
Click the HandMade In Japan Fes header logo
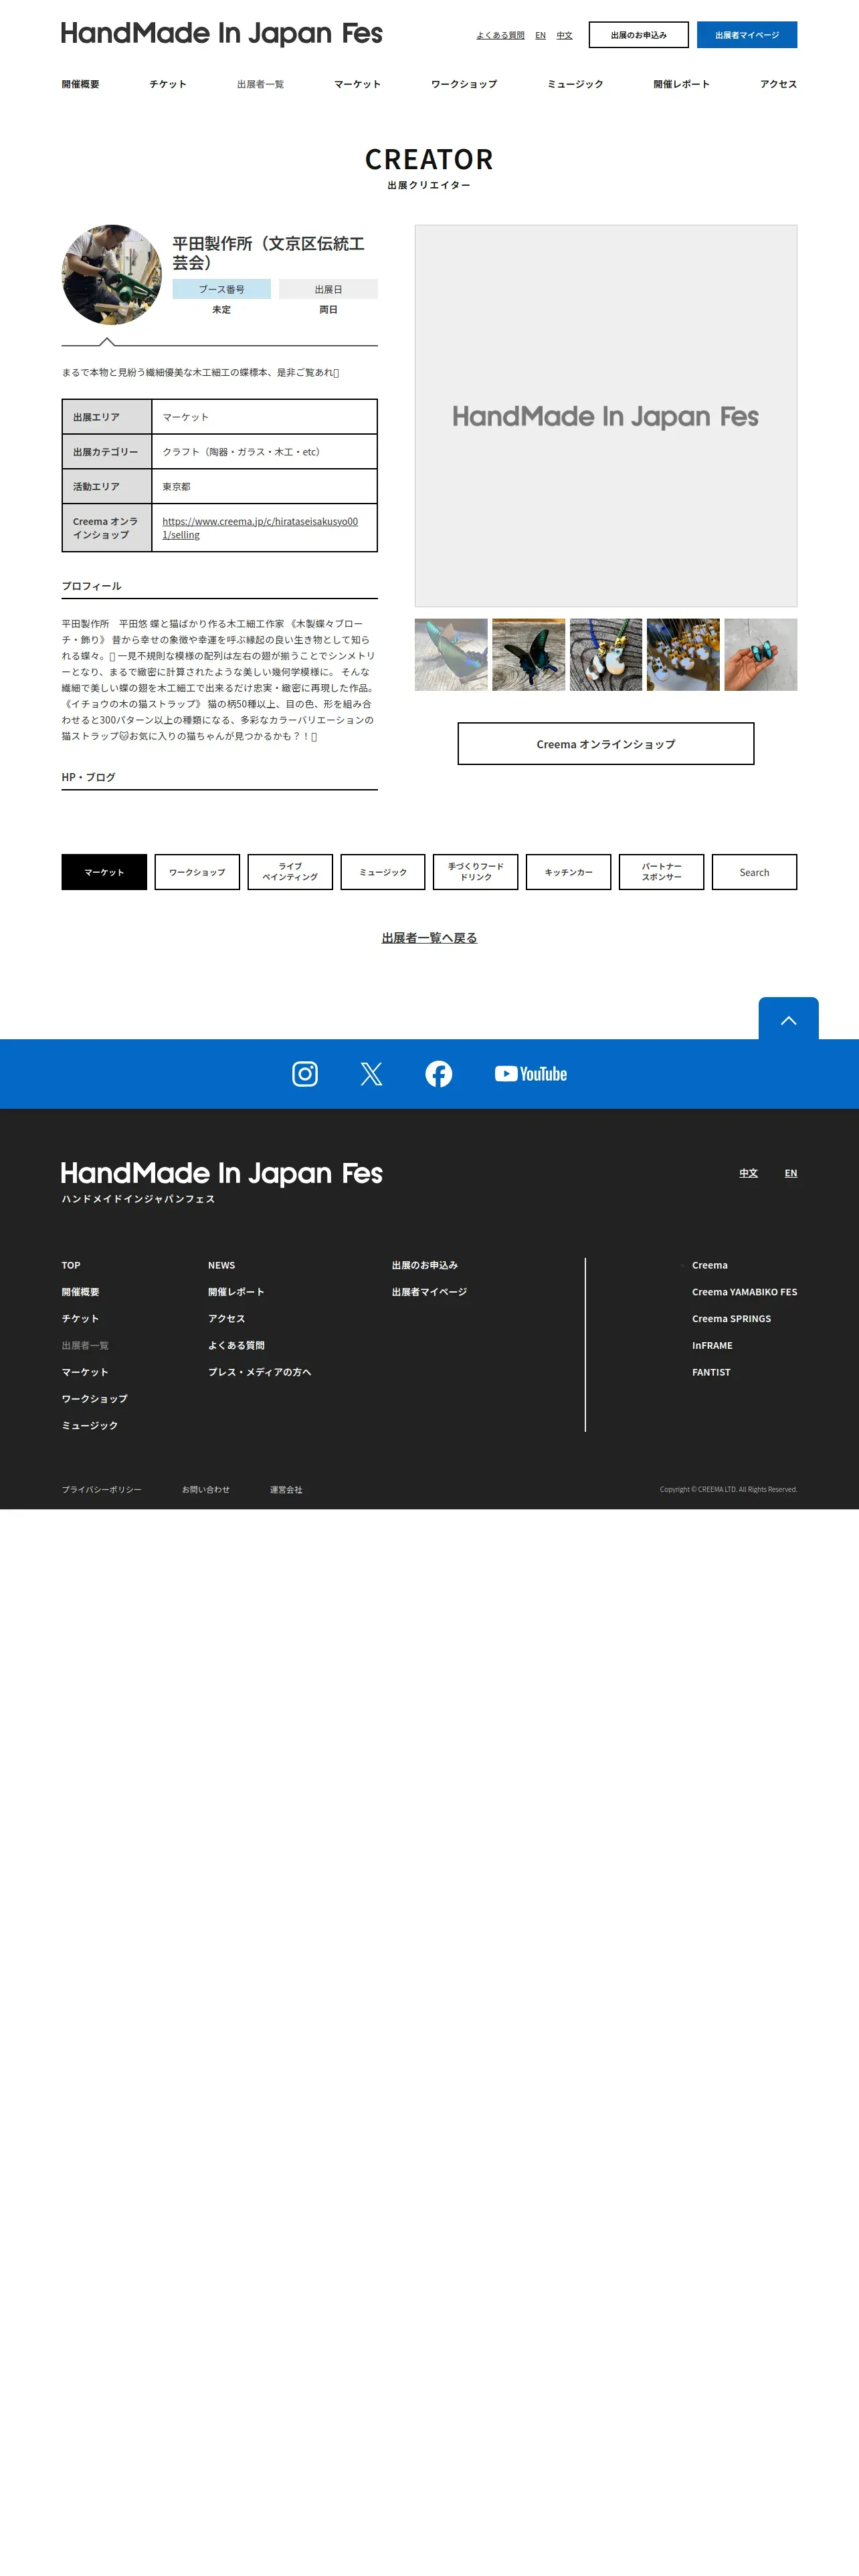click(222, 34)
